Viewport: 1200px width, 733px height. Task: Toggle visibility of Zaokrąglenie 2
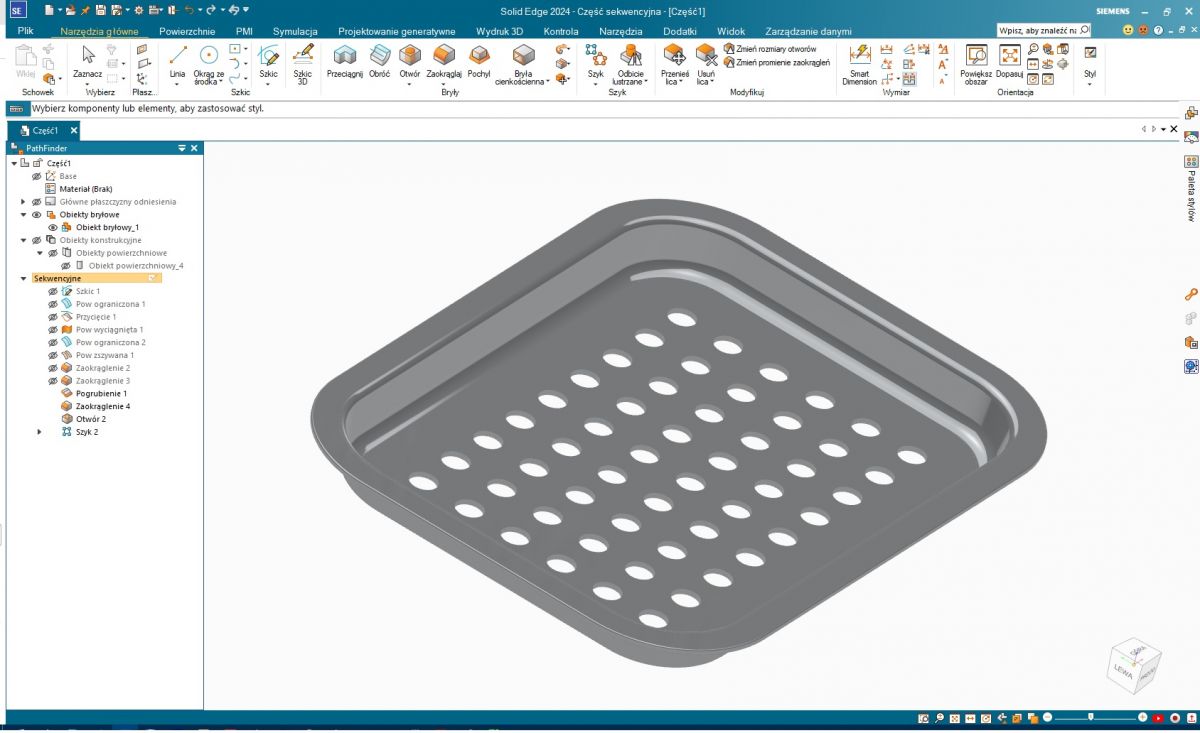53,368
